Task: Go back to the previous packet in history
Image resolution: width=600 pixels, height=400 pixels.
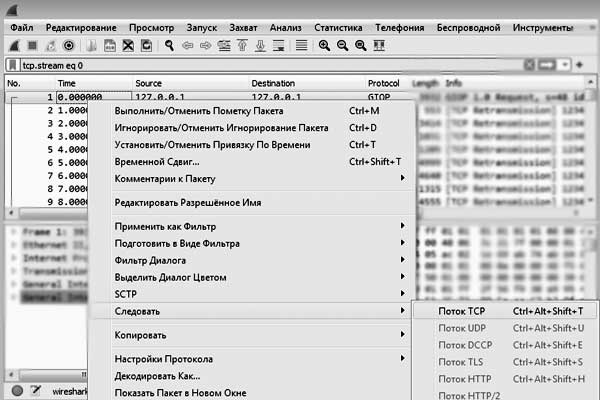Action: pyautogui.click(x=188, y=46)
